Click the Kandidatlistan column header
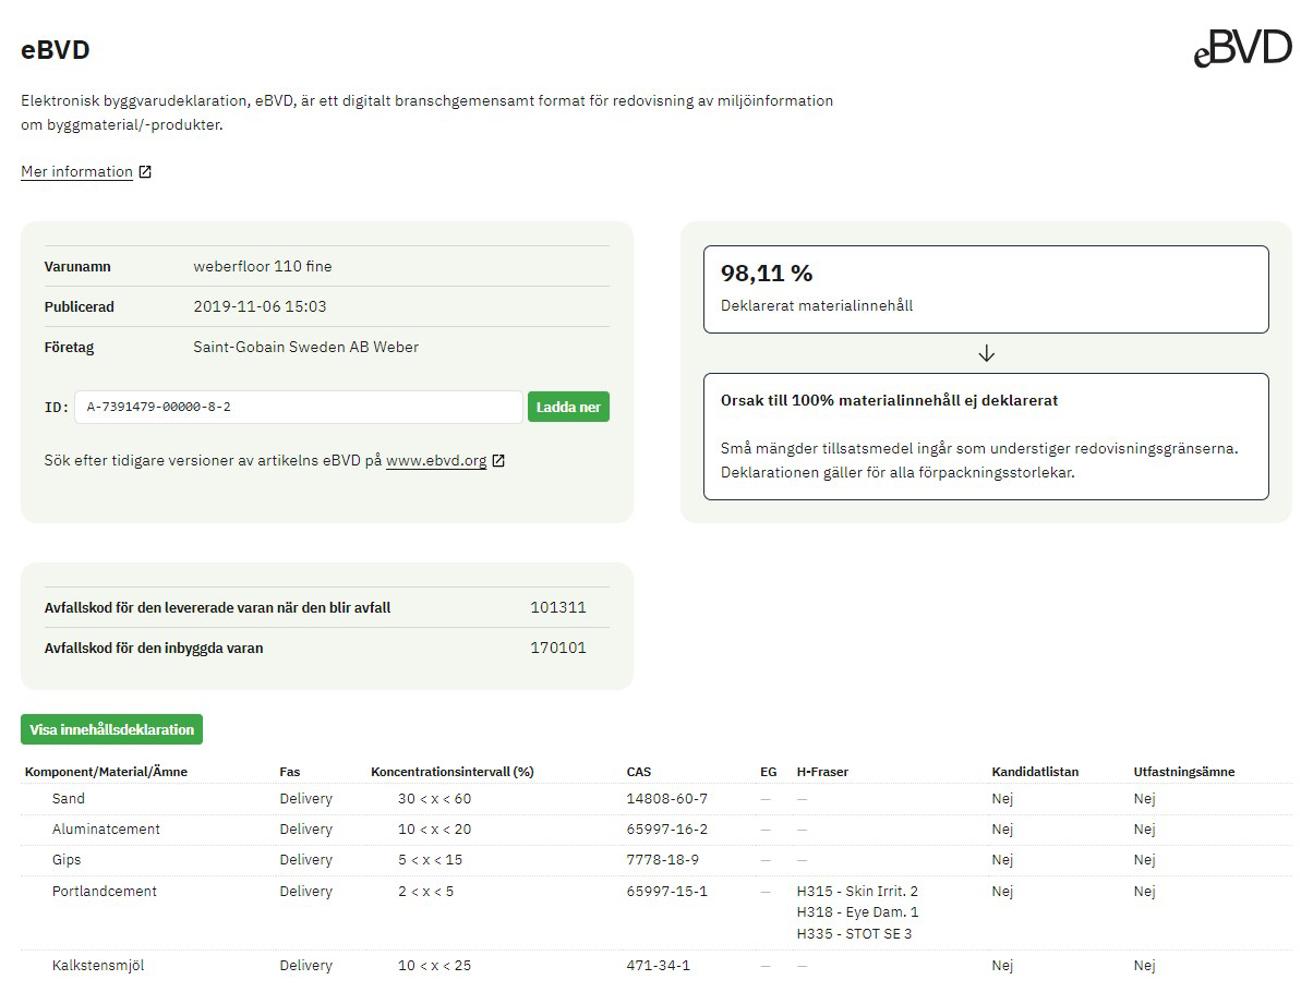Image resolution: width=1300 pixels, height=992 pixels. [1035, 772]
